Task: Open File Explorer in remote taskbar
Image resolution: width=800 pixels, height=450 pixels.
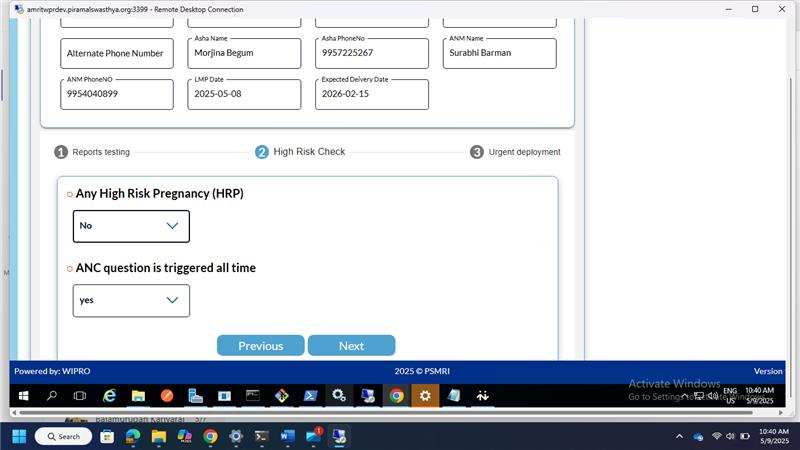Action: [138, 396]
